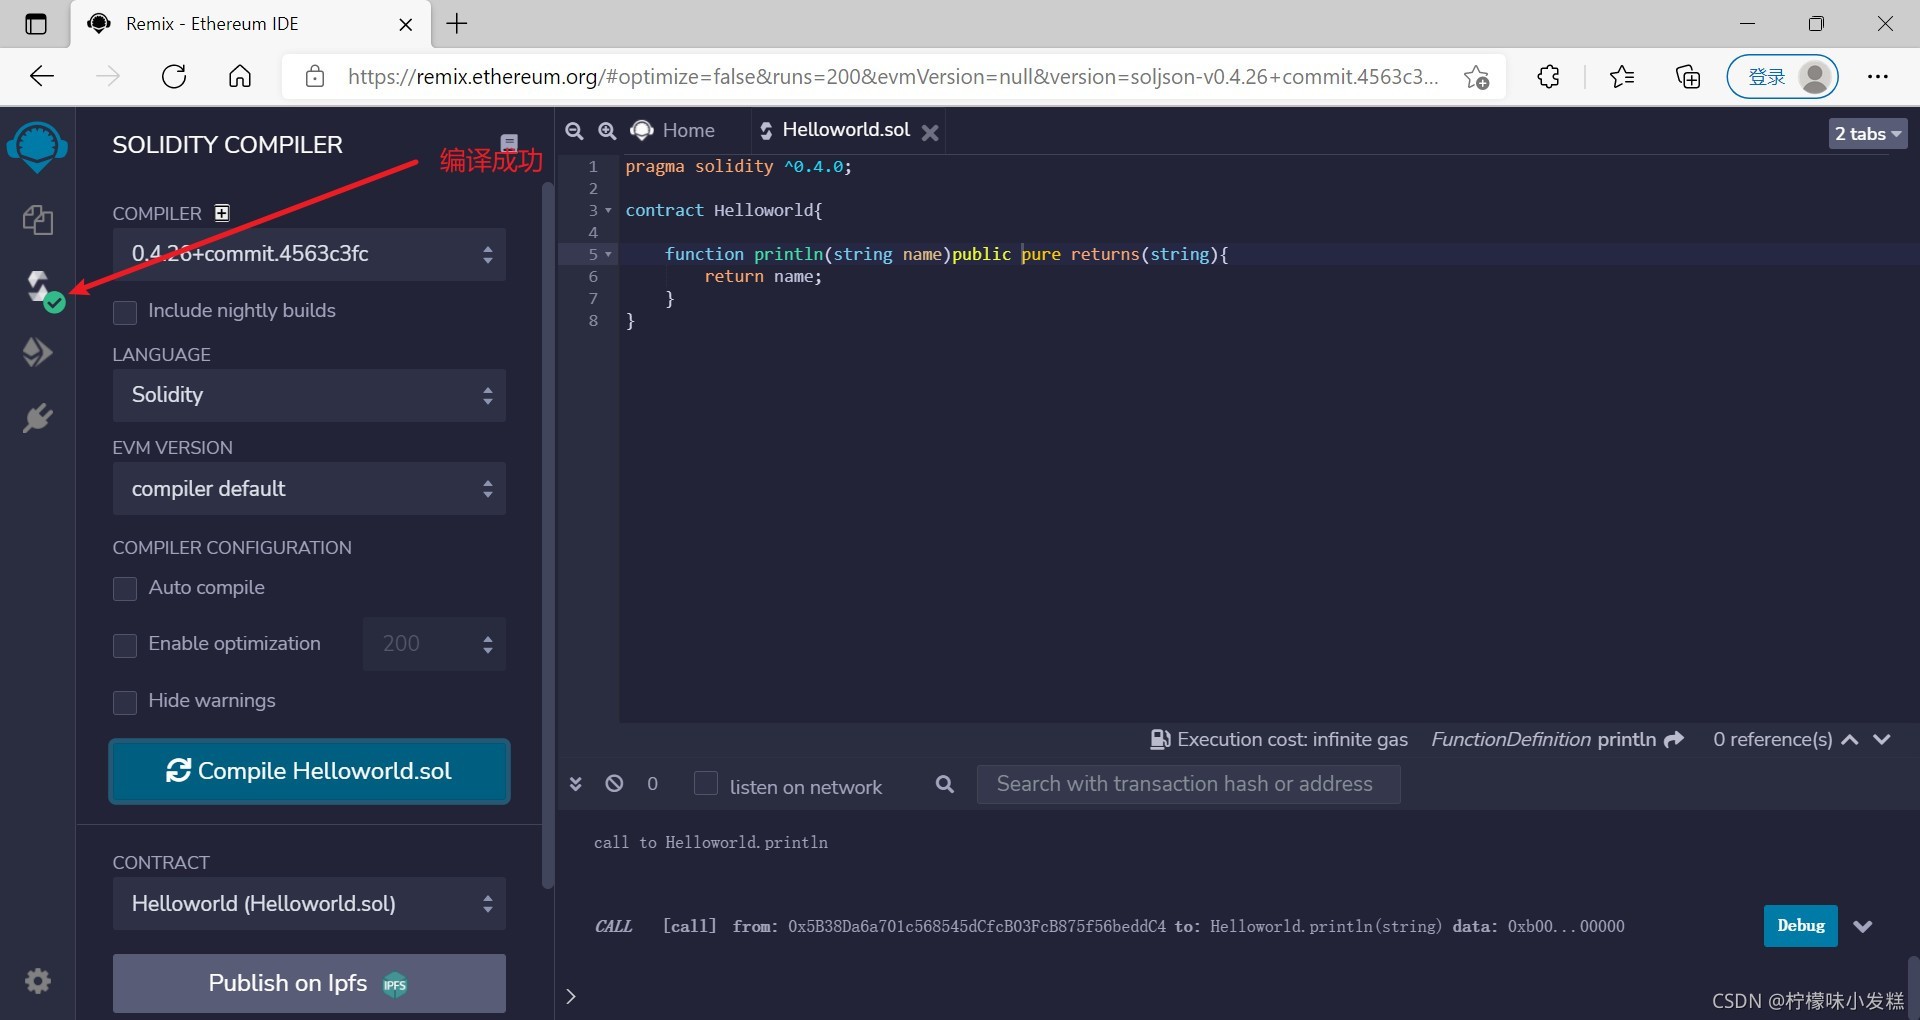Image resolution: width=1920 pixels, height=1020 pixels.
Task: Toggle Auto compile checkbox
Action: [125, 589]
